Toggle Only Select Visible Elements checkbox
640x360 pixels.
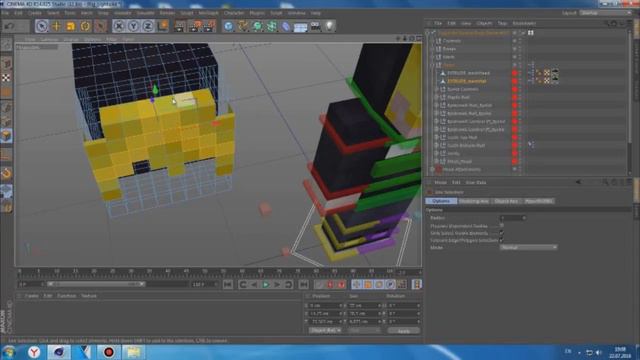tap(502, 233)
